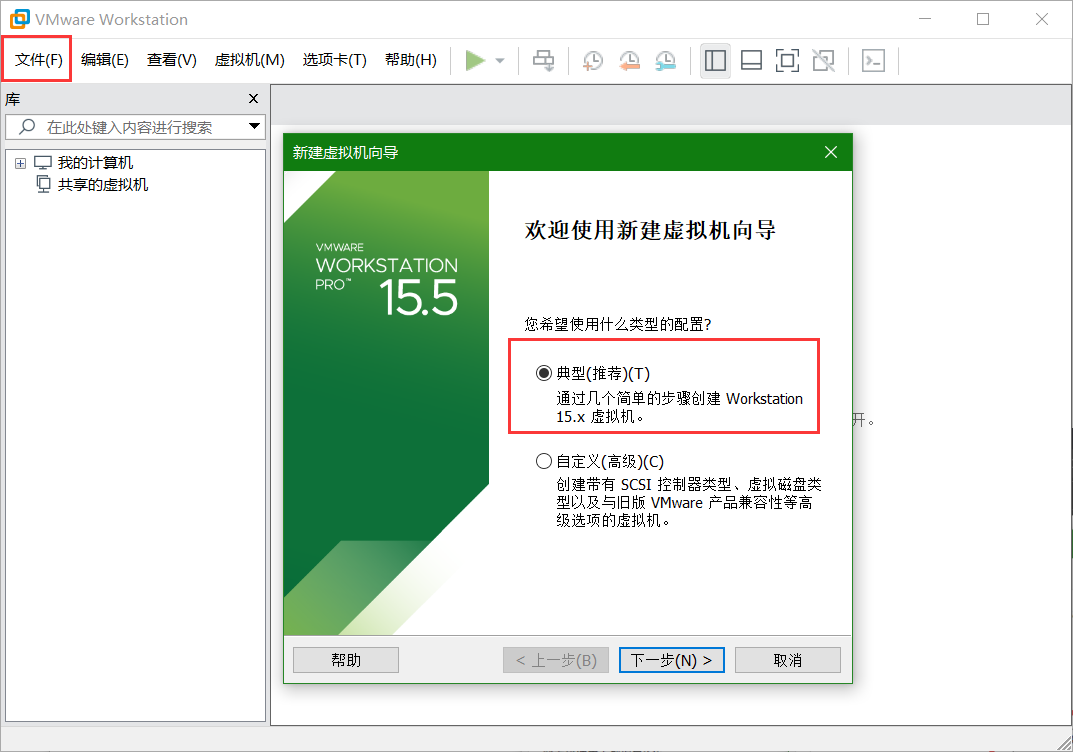The height and width of the screenshot is (752, 1073).
Task: Click the Send Ctrl+Alt+Del toolbar icon
Action: coord(544,60)
